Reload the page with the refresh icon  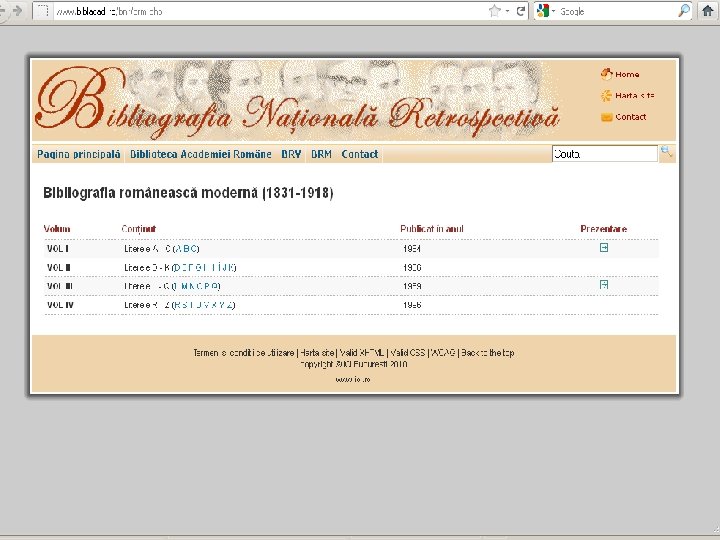pyautogui.click(x=521, y=11)
